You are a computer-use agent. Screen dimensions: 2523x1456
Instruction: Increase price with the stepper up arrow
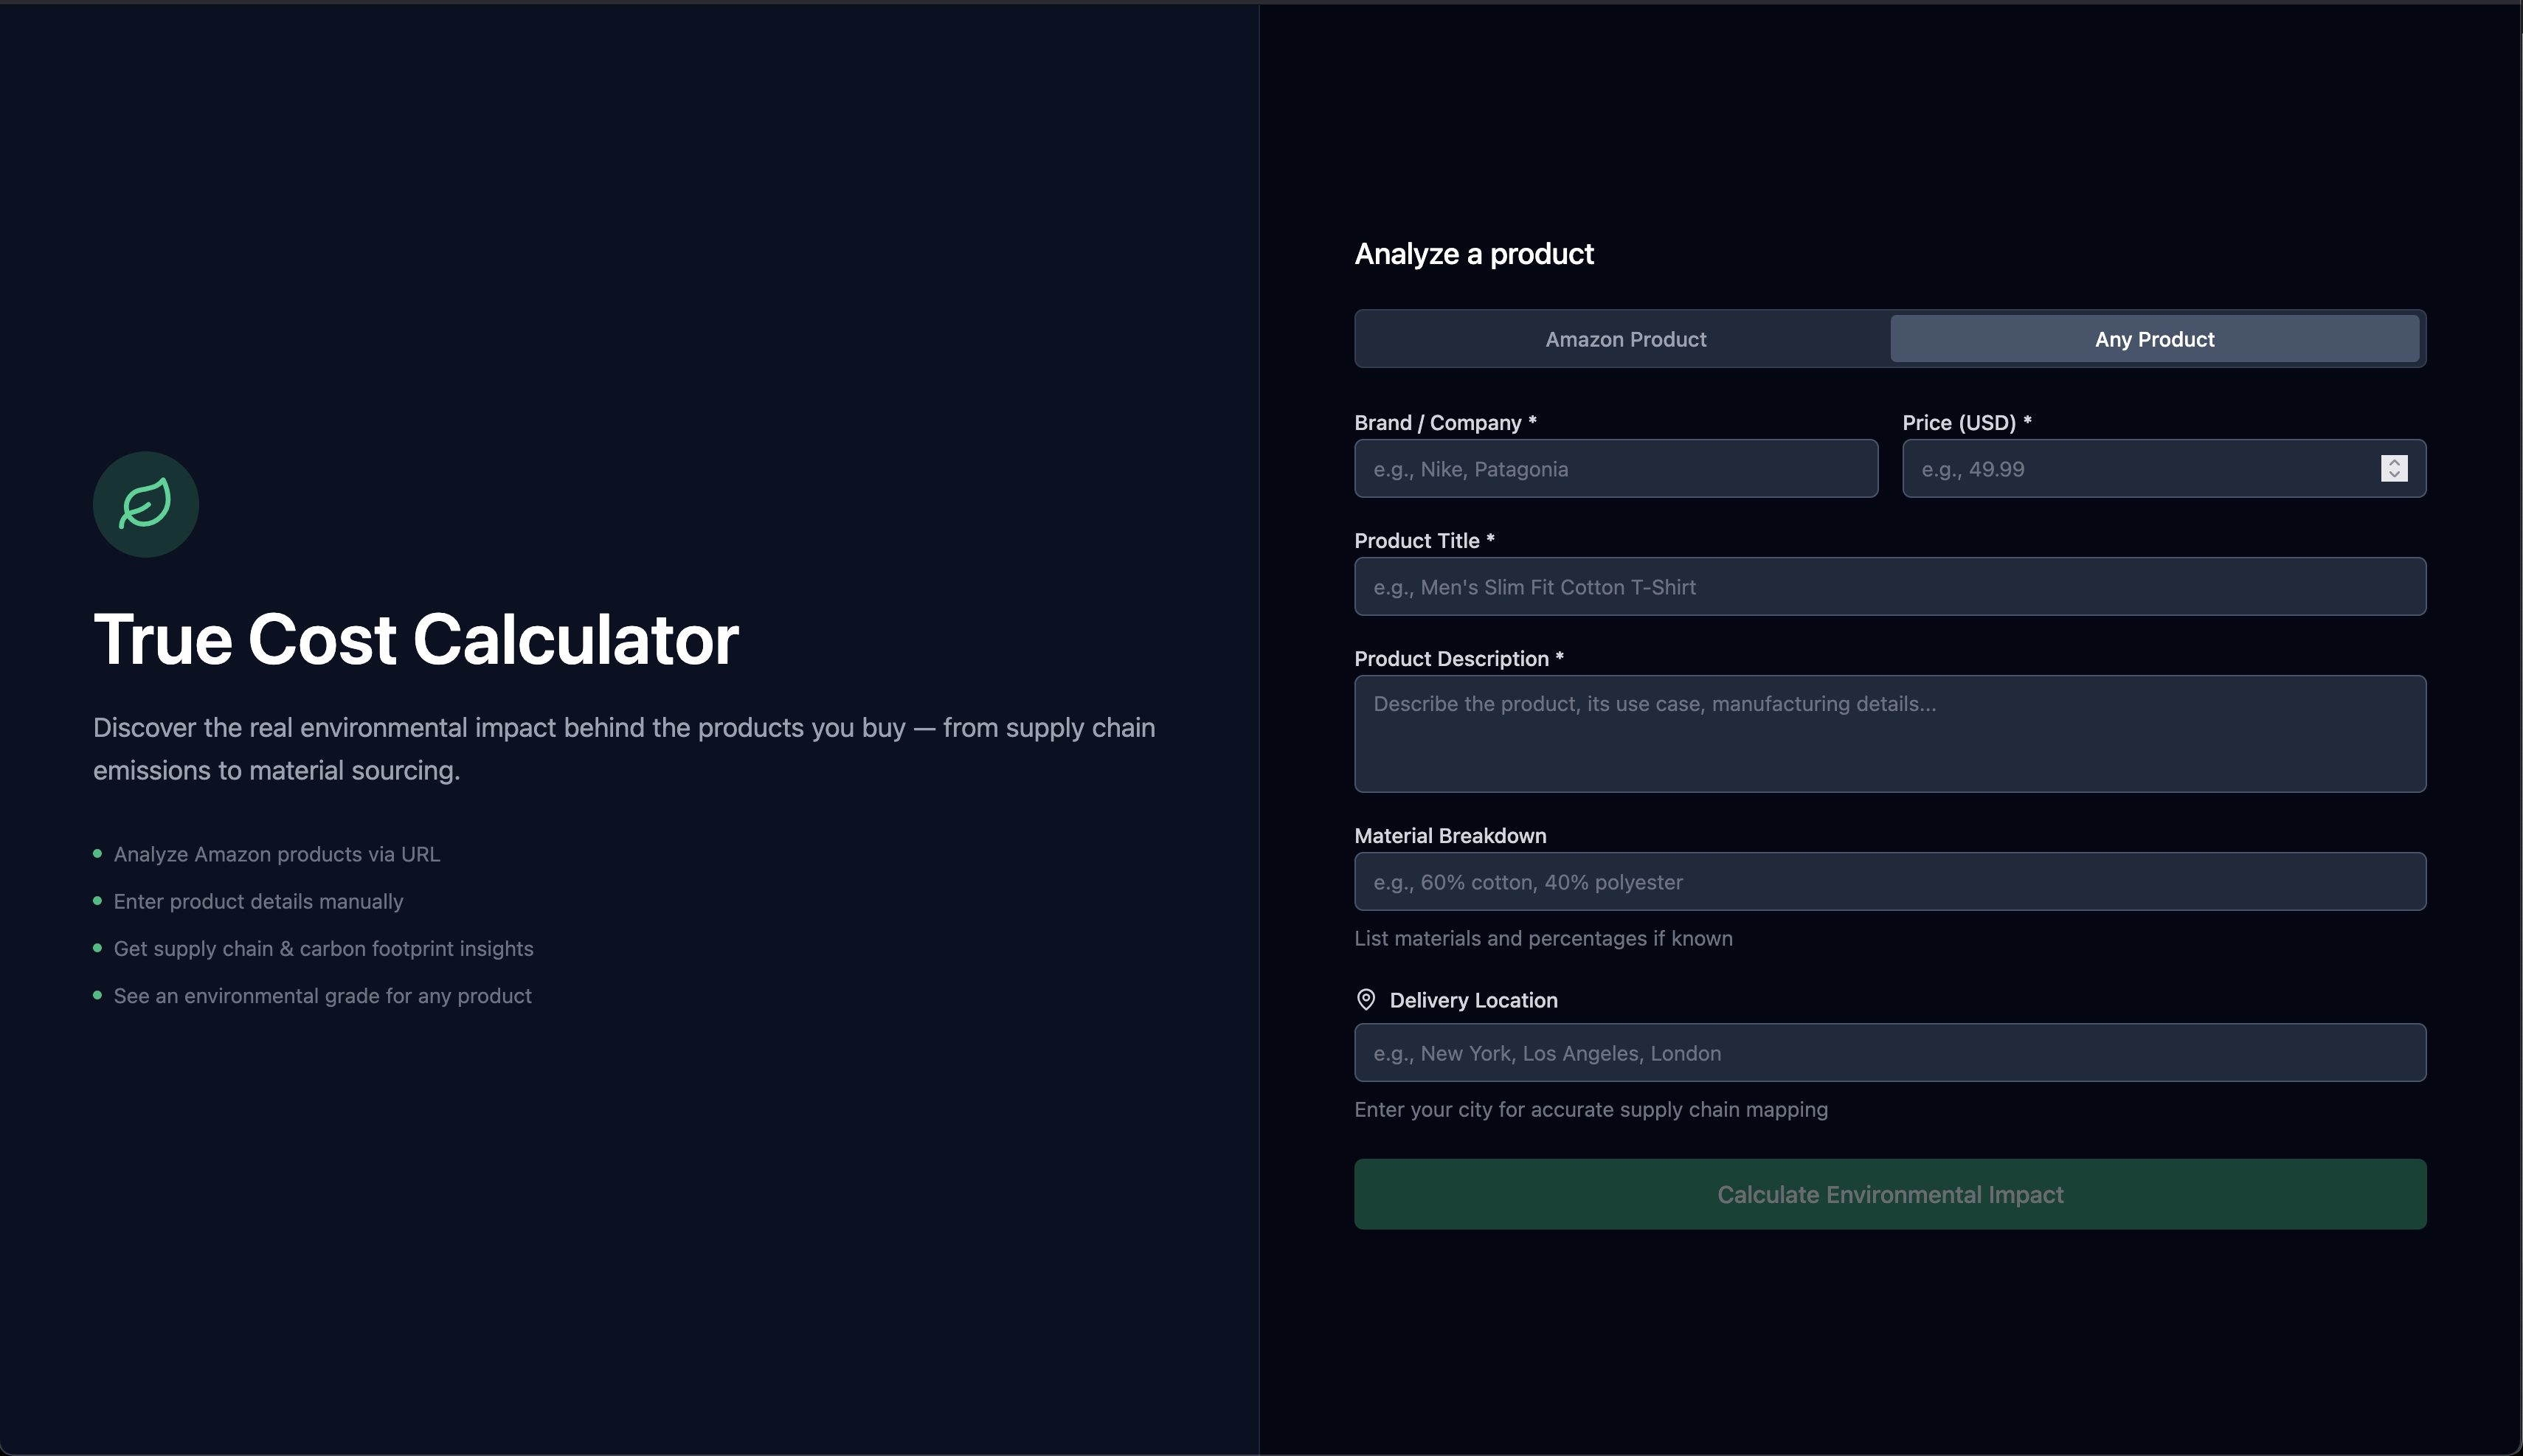pos(2394,462)
